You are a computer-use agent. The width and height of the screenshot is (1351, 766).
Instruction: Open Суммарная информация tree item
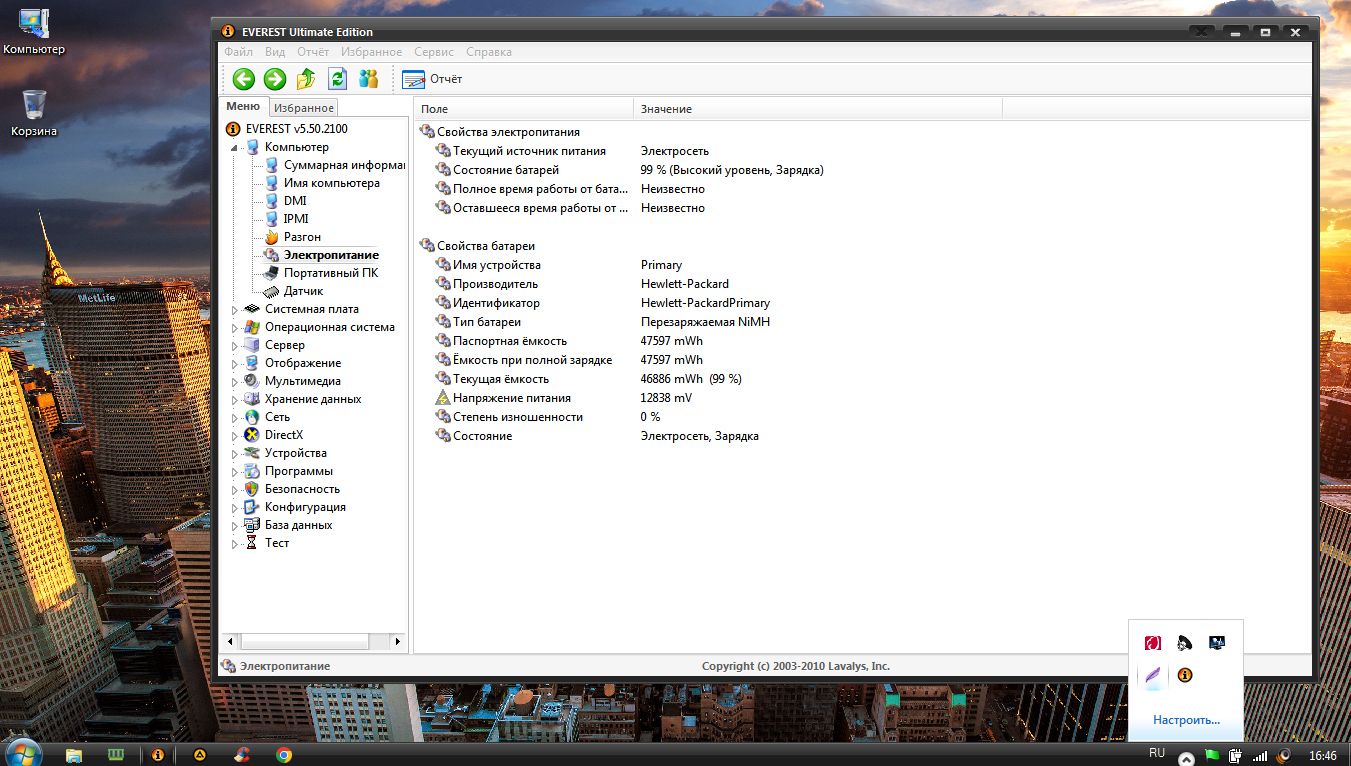pyautogui.click(x=344, y=165)
